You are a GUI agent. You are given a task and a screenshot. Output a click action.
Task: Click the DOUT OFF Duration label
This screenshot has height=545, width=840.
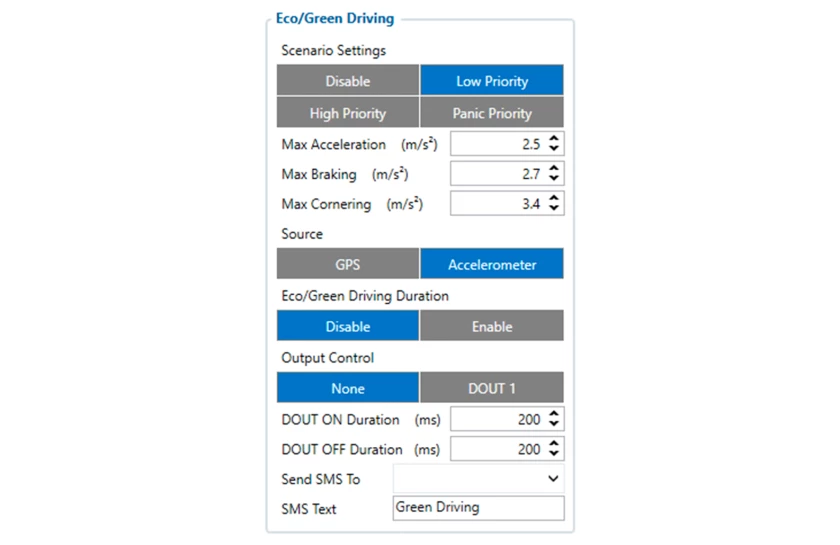tap(342, 450)
